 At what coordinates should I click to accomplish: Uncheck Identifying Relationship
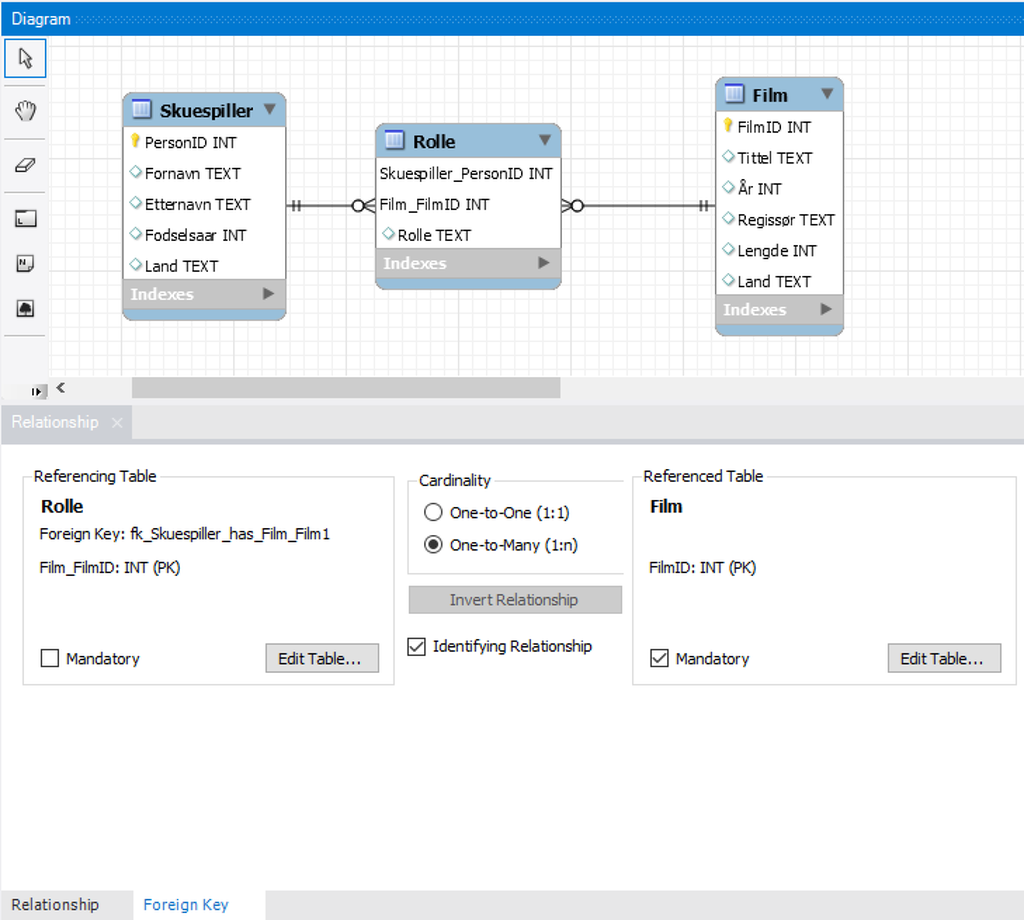(x=416, y=646)
